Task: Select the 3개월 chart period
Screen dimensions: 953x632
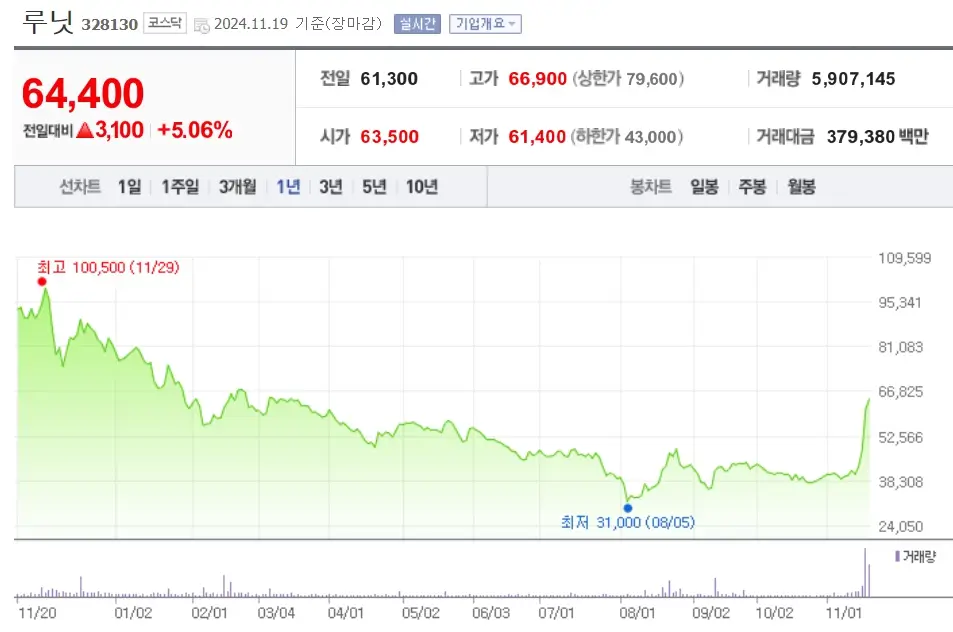Action: click(x=235, y=186)
